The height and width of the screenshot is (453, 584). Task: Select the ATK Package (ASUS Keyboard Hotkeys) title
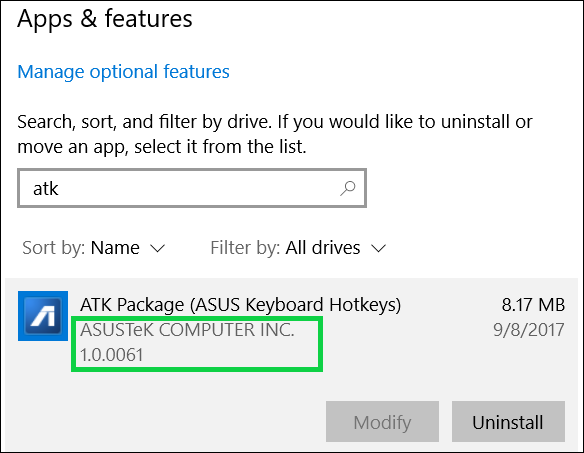(x=241, y=305)
